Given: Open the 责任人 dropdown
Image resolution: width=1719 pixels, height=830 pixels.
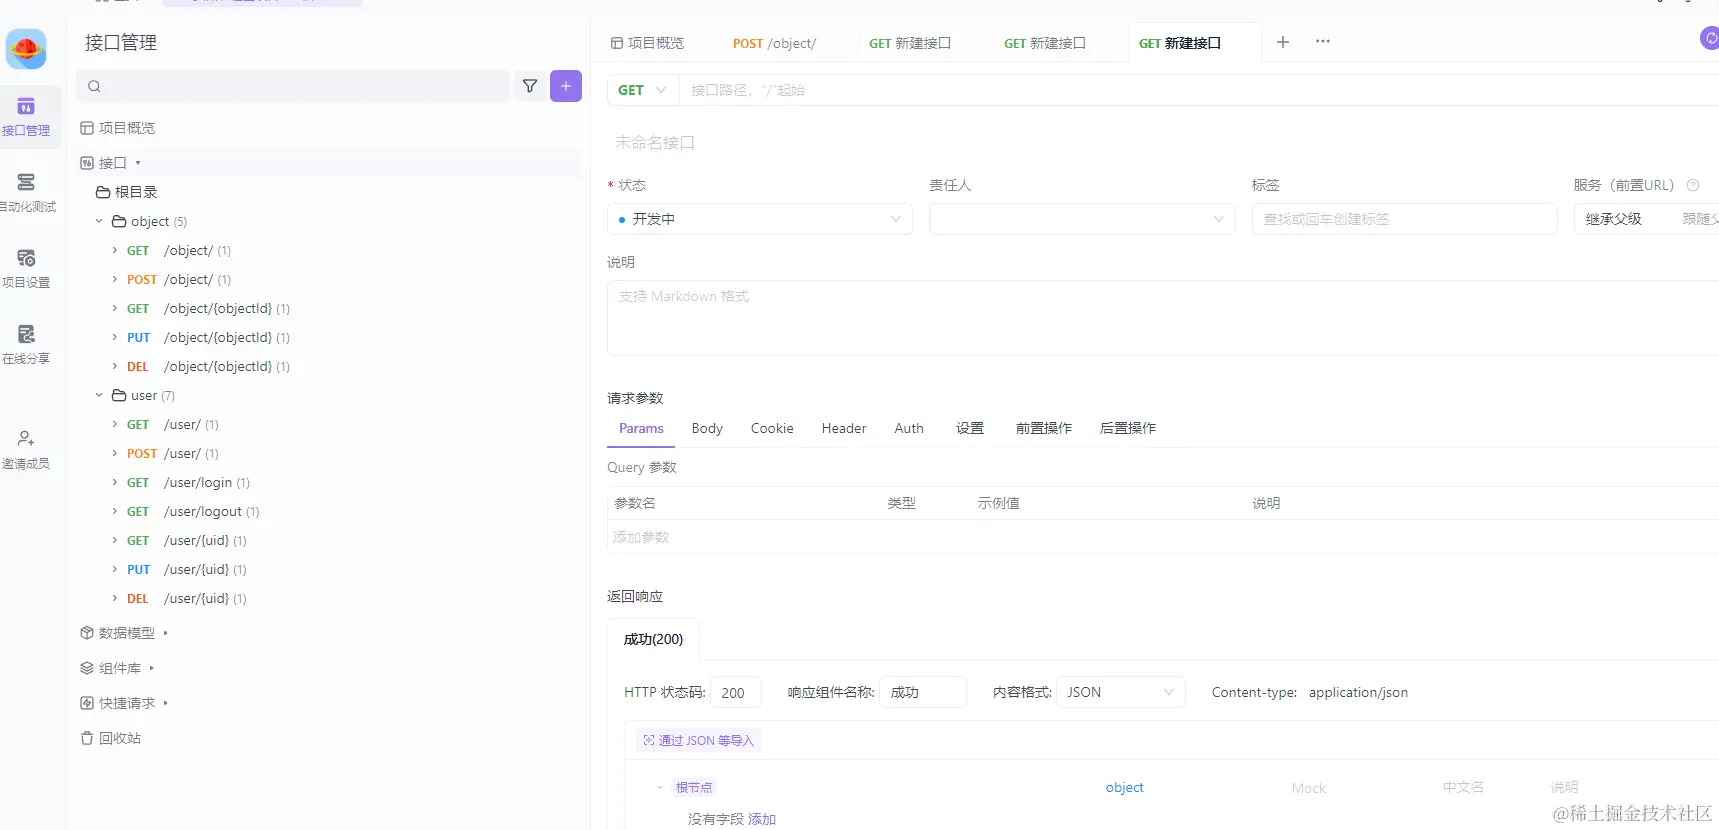Looking at the screenshot, I should [x=1082, y=219].
